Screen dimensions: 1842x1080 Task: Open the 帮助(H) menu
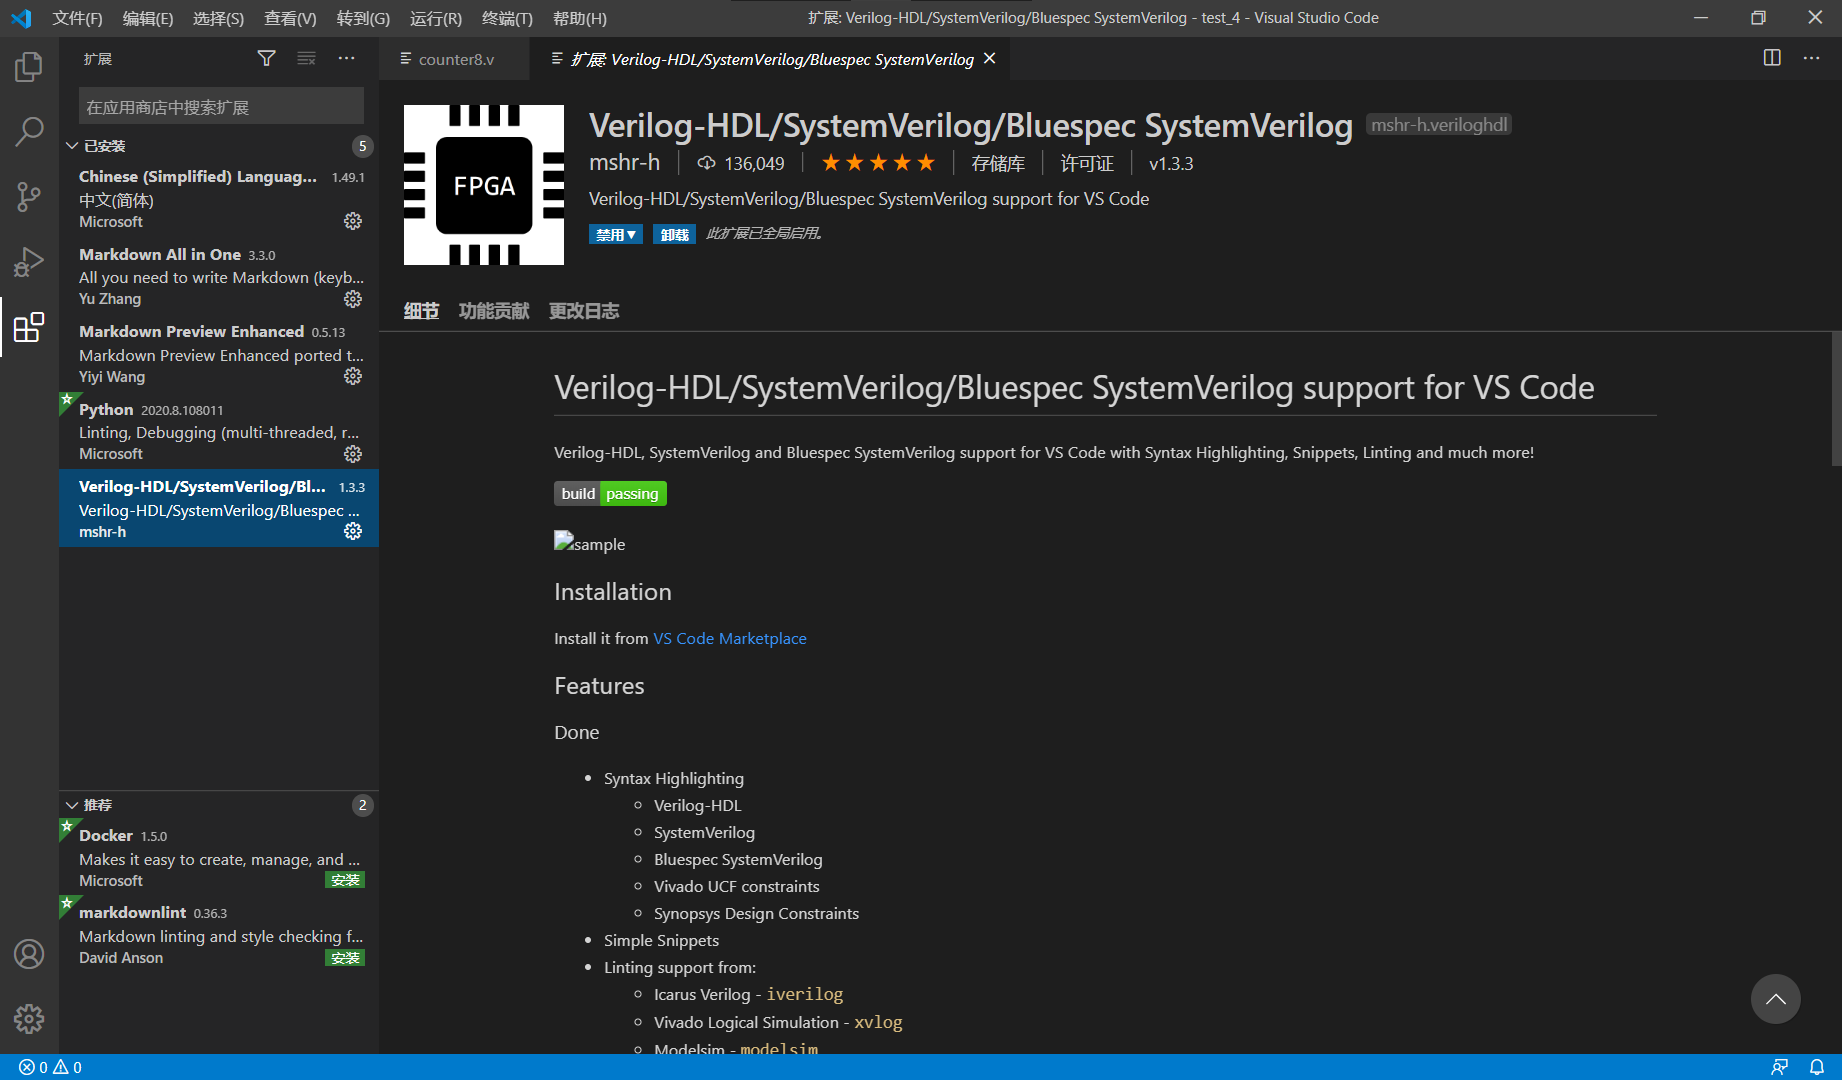579,18
